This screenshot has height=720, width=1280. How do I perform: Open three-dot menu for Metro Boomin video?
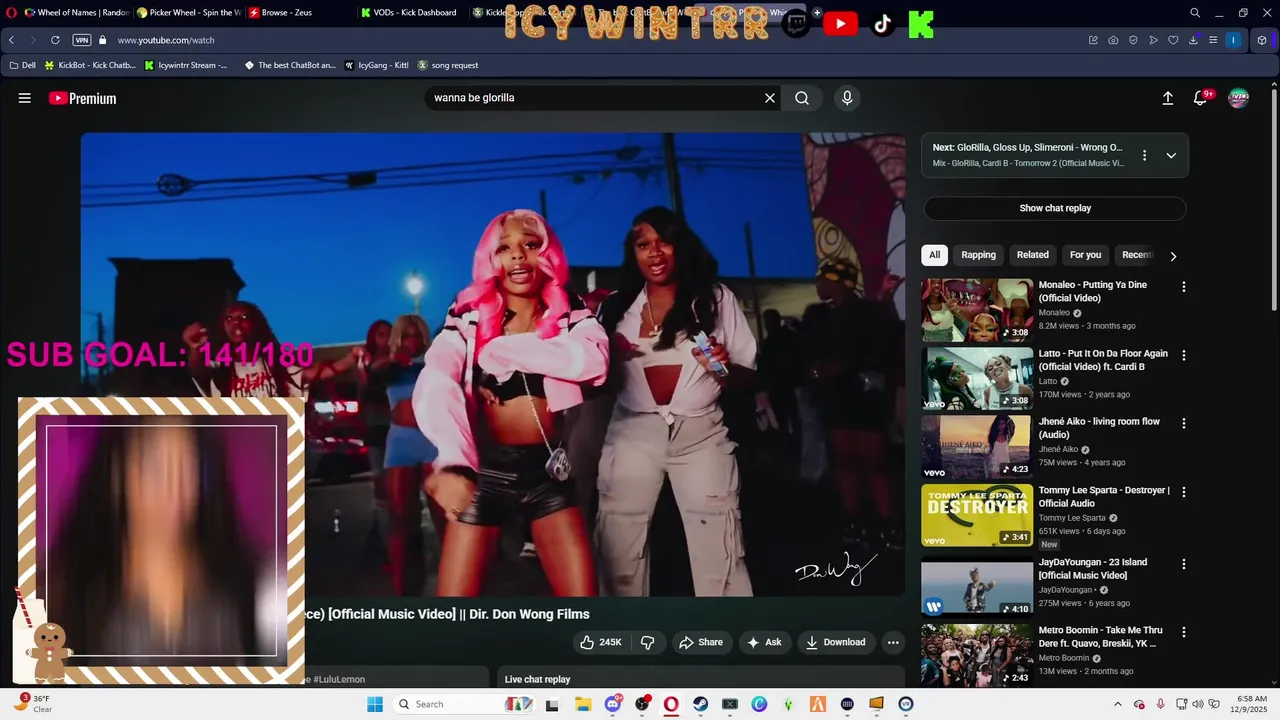pyautogui.click(x=1184, y=632)
